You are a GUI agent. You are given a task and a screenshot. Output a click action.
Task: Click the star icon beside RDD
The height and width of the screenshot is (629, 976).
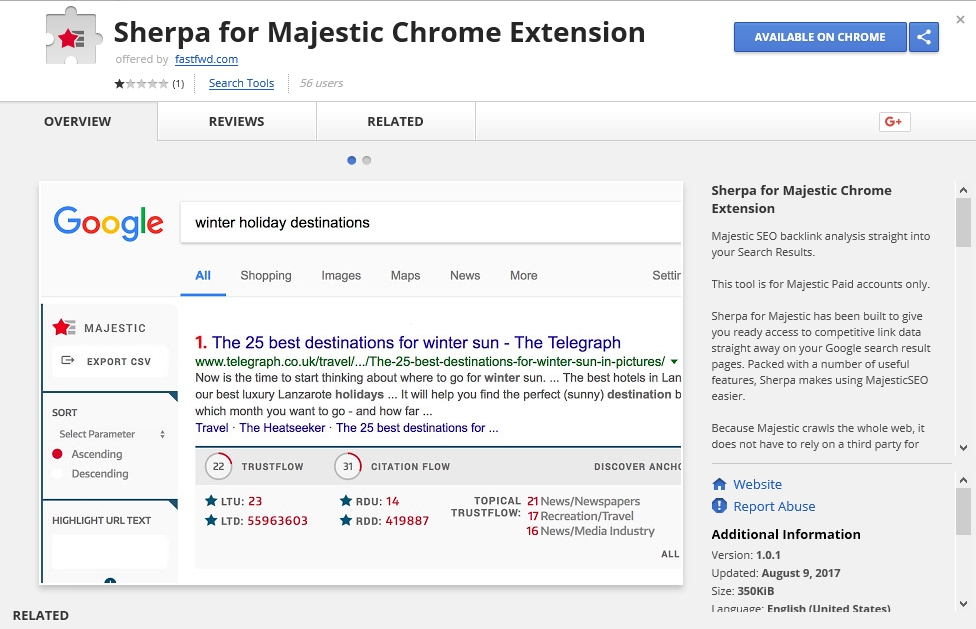click(346, 520)
